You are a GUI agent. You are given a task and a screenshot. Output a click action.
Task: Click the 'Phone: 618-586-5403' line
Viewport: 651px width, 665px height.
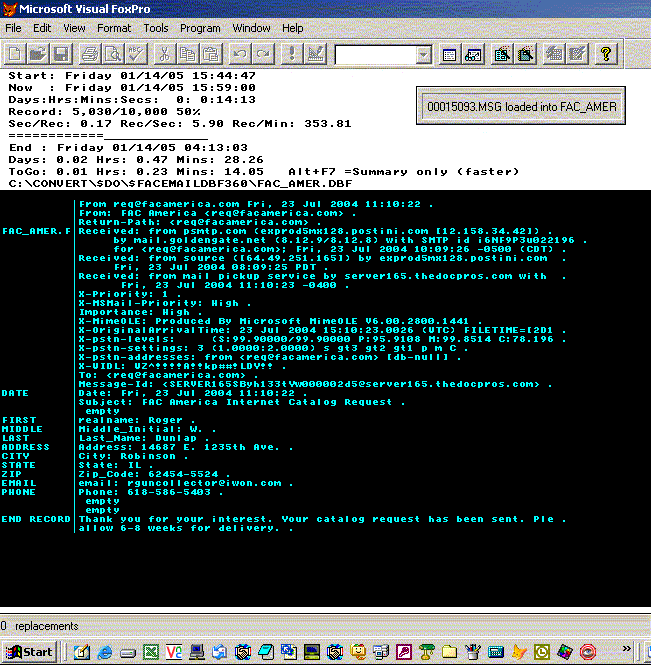pos(151,492)
